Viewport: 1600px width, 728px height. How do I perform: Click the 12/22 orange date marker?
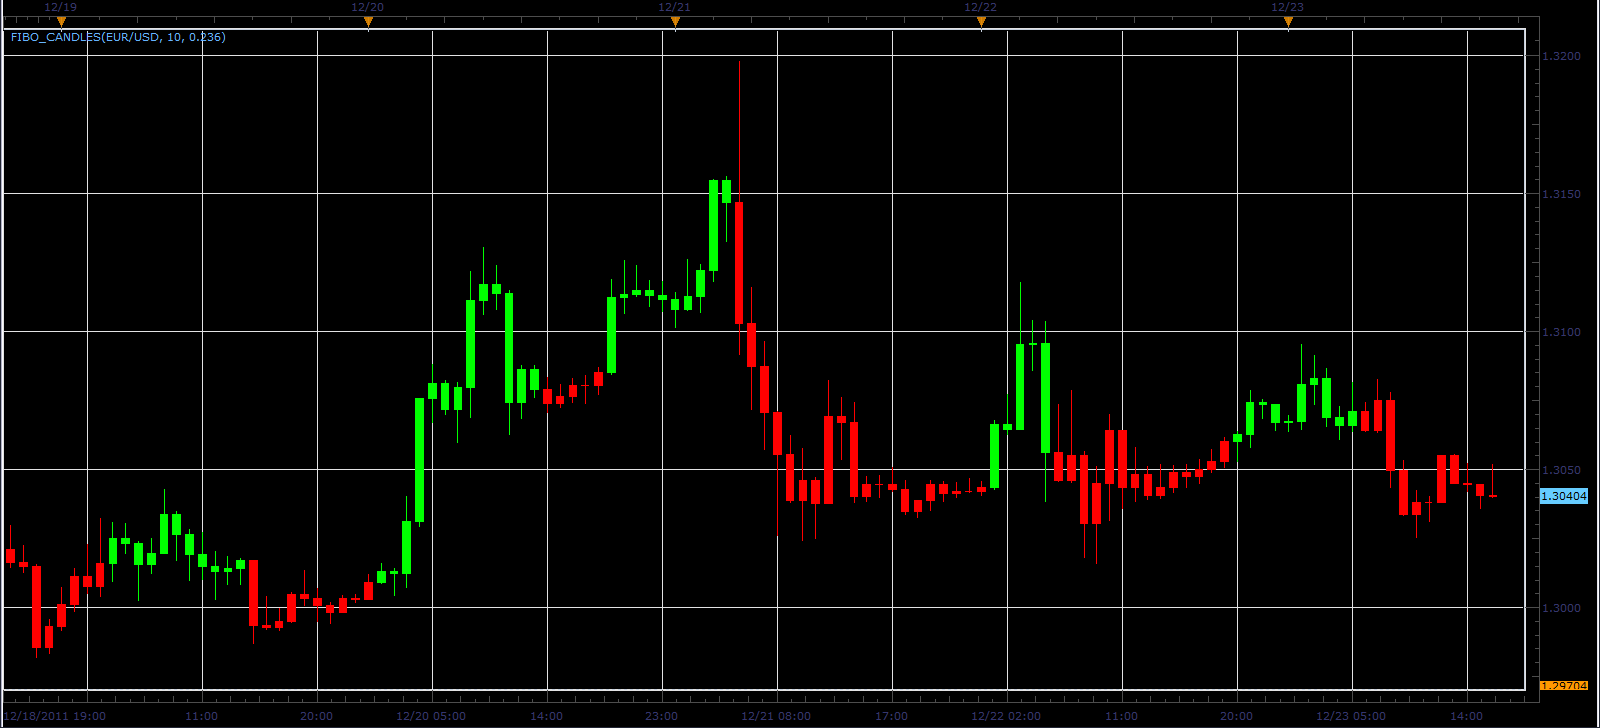click(981, 21)
